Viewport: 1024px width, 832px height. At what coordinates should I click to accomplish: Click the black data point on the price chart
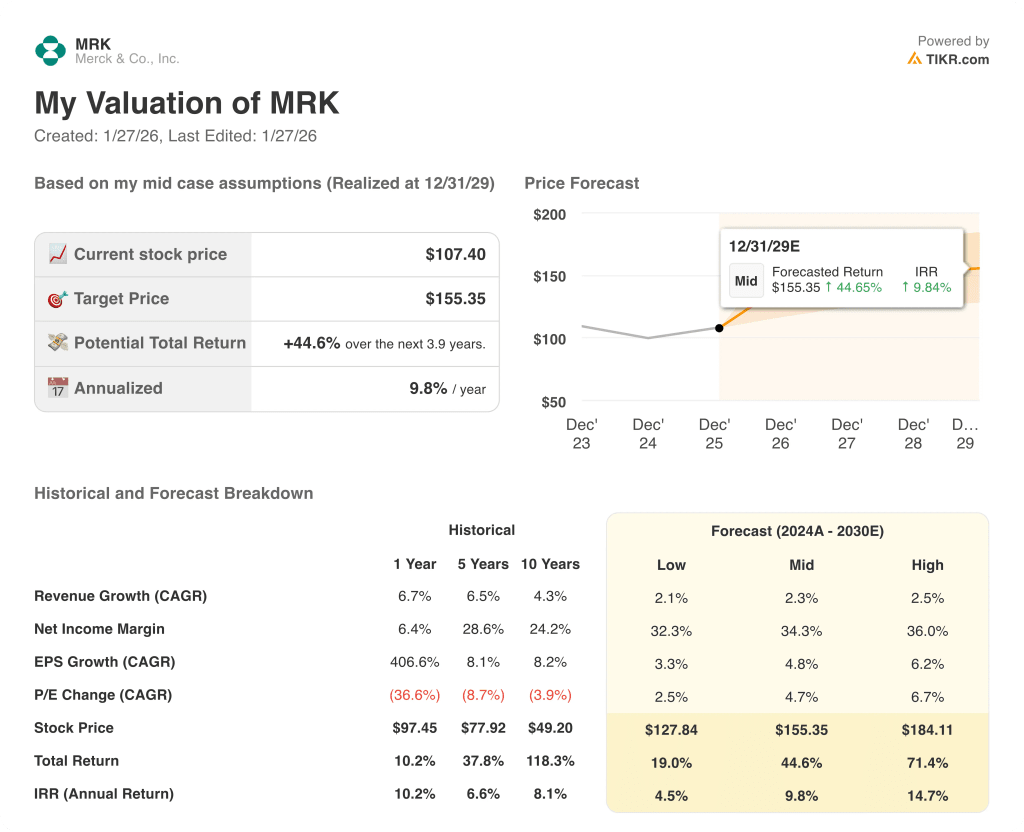click(x=720, y=328)
